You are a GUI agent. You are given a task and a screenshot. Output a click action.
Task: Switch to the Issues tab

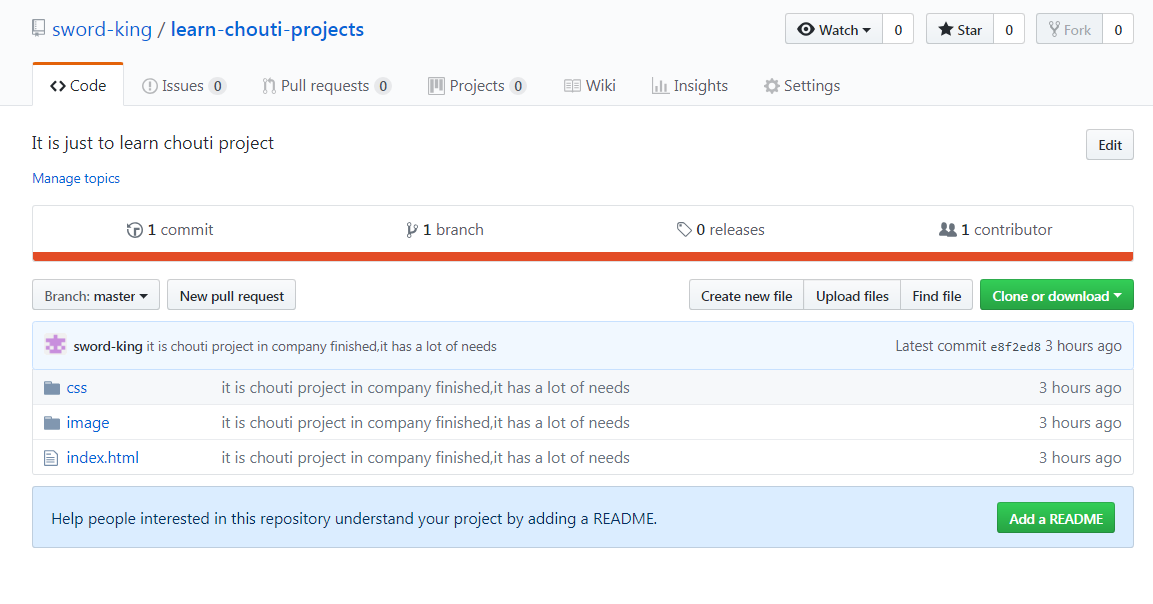(x=184, y=86)
